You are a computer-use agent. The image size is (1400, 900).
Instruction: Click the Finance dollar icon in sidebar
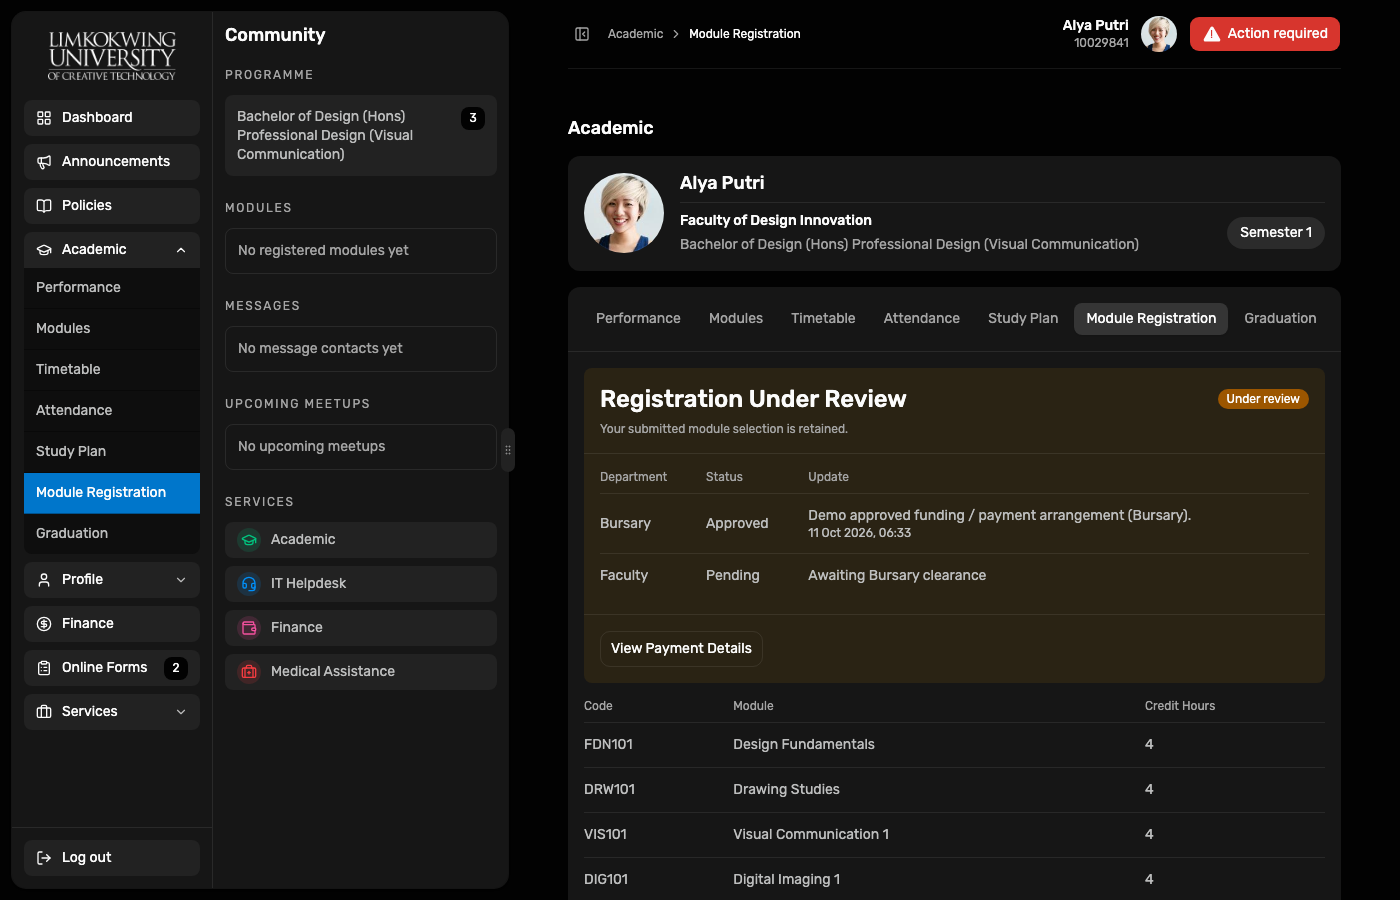coord(44,624)
